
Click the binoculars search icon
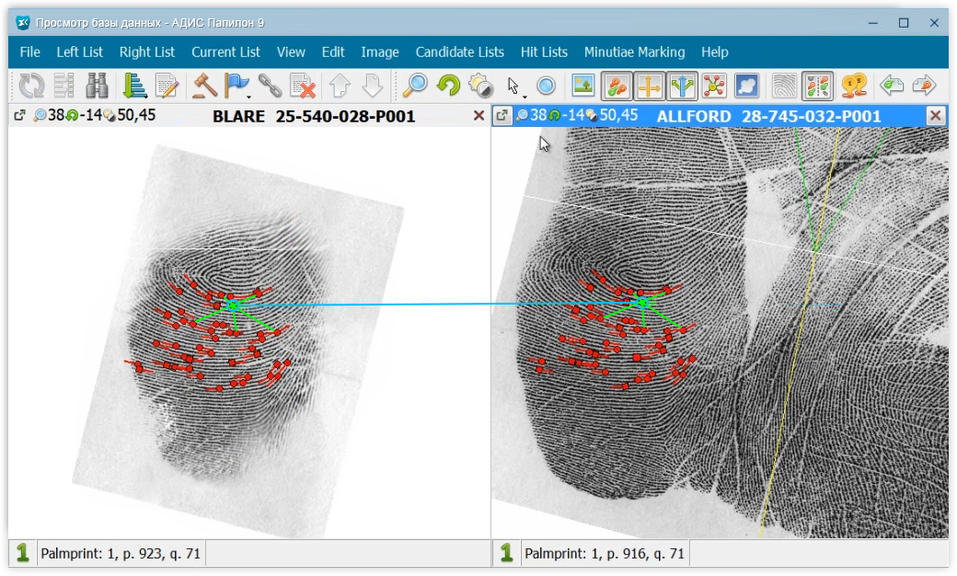pos(97,86)
